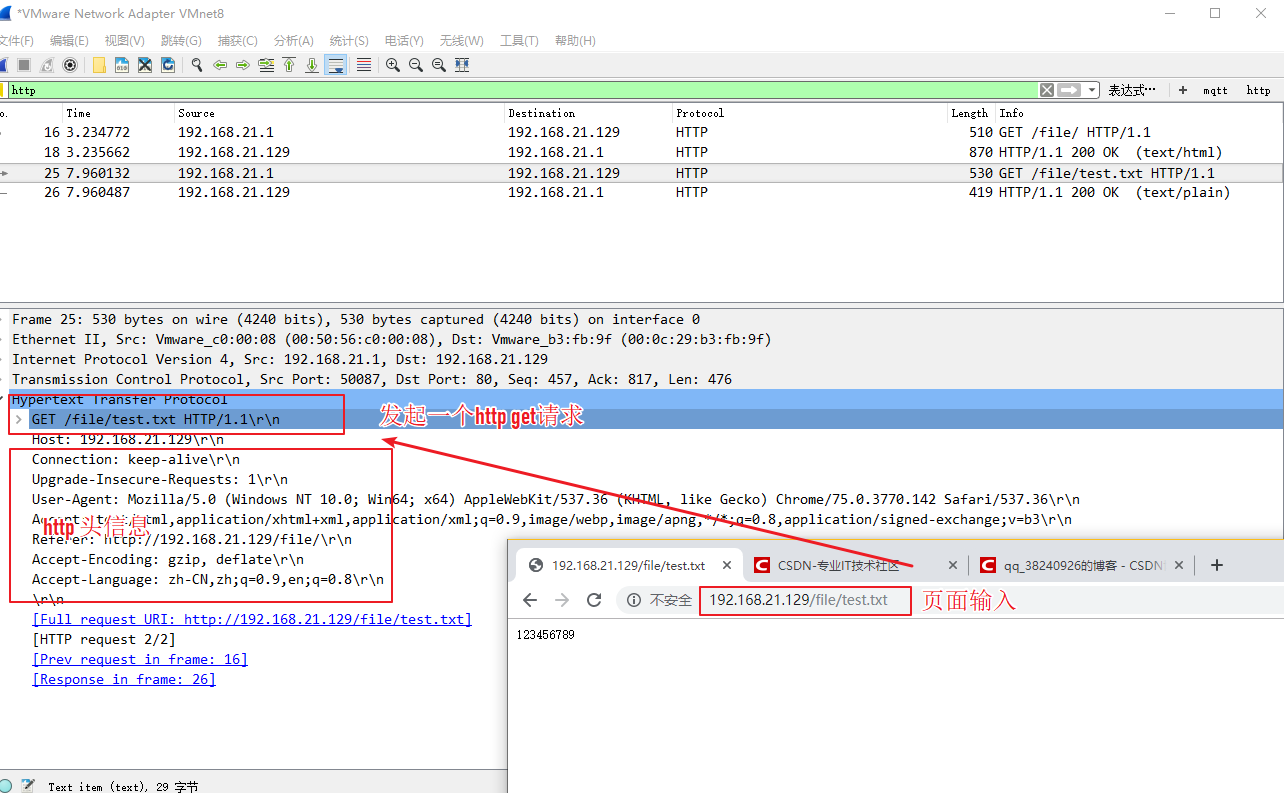
Task: Select the User-Agent header line
Action: click(555, 499)
